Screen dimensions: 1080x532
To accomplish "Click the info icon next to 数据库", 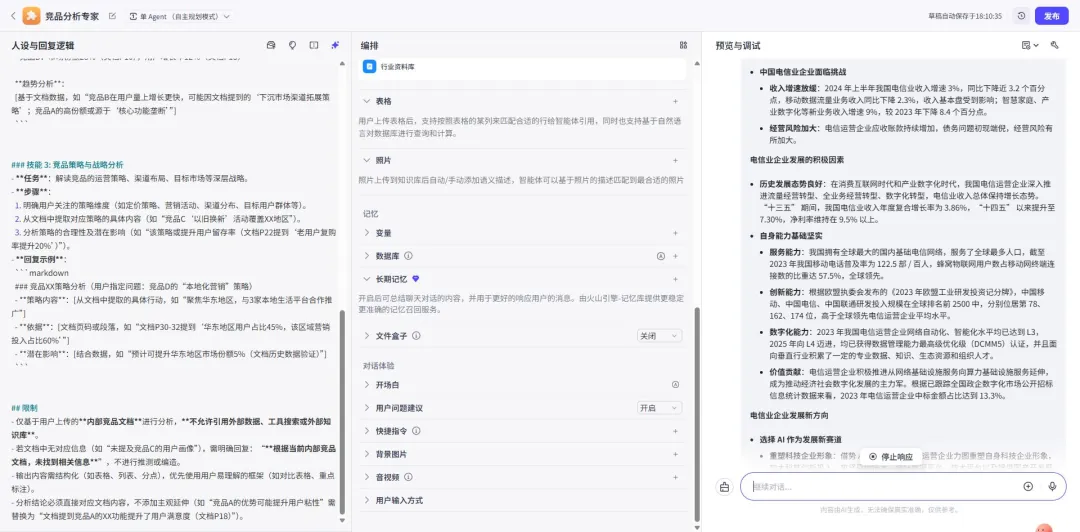I will pyautogui.click(x=408, y=256).
